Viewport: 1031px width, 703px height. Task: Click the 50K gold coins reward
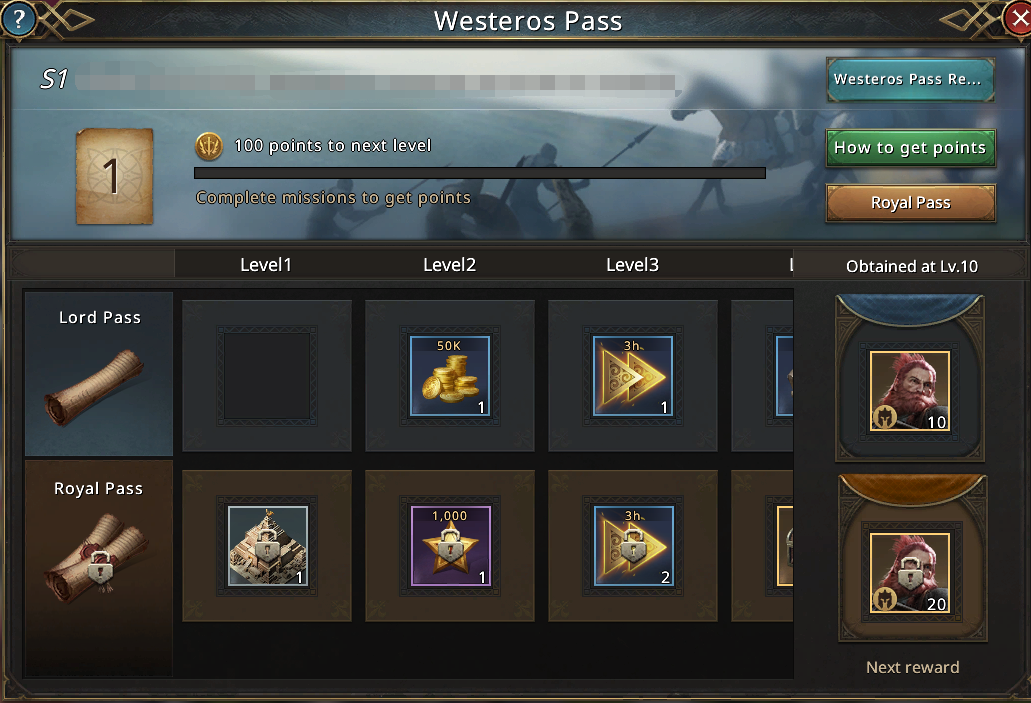450,376
